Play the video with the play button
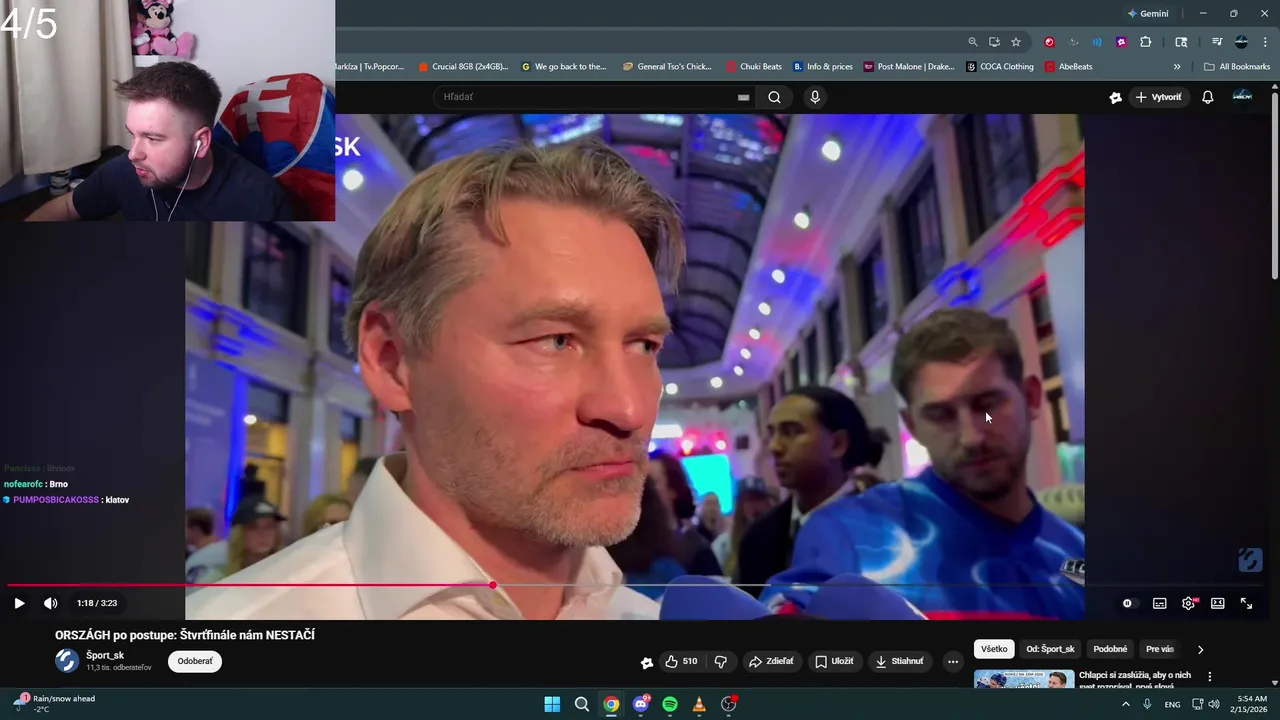This screenshot has height=720, width=1280. click(x=19, y=603)
